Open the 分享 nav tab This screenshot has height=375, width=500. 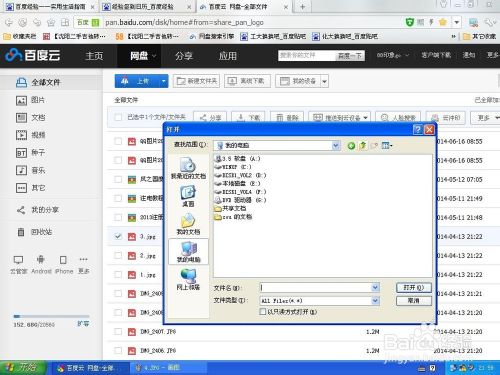[x=184, y=56]
